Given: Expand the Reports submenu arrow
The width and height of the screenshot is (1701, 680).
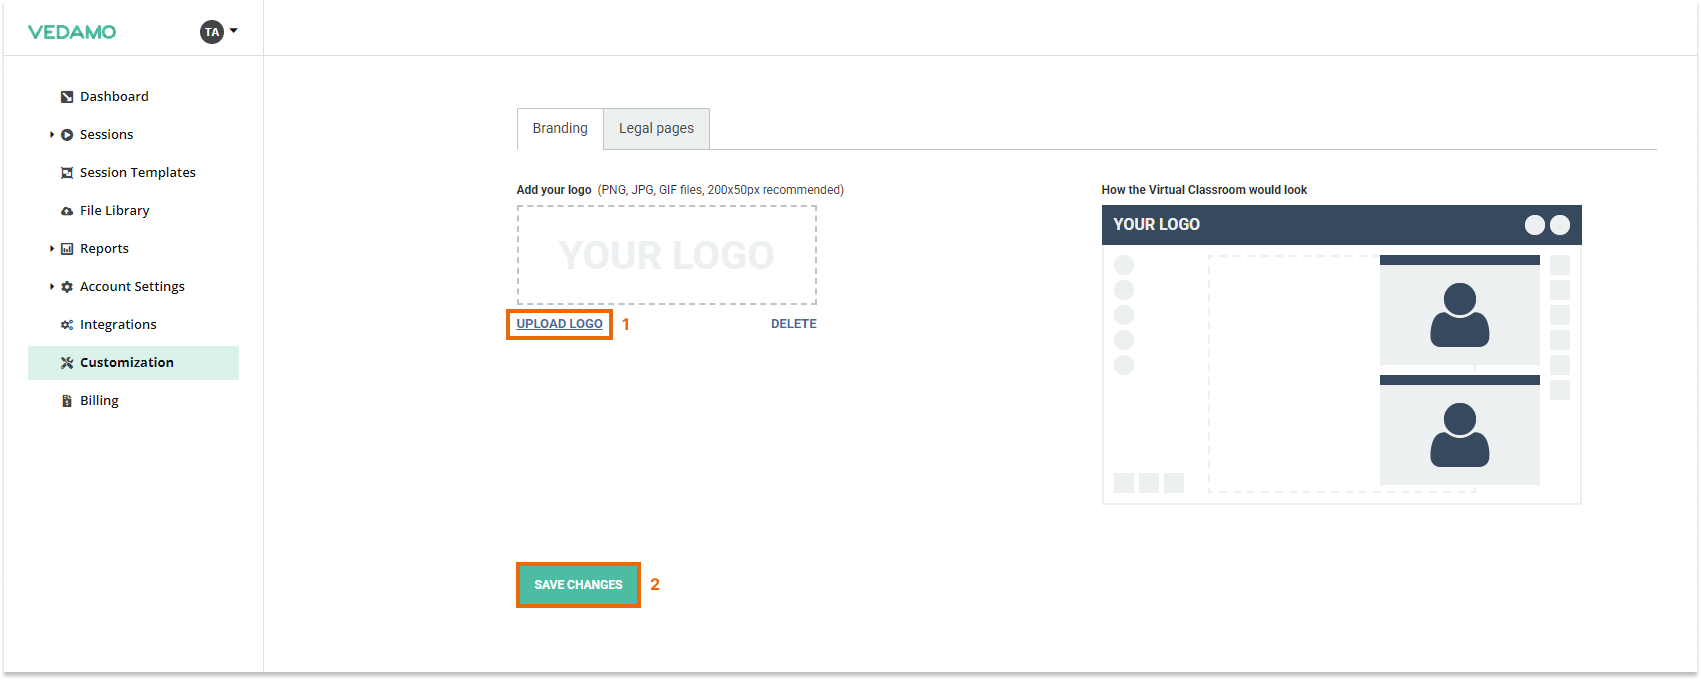Looking at the screenshot, I should pos(52,249).
